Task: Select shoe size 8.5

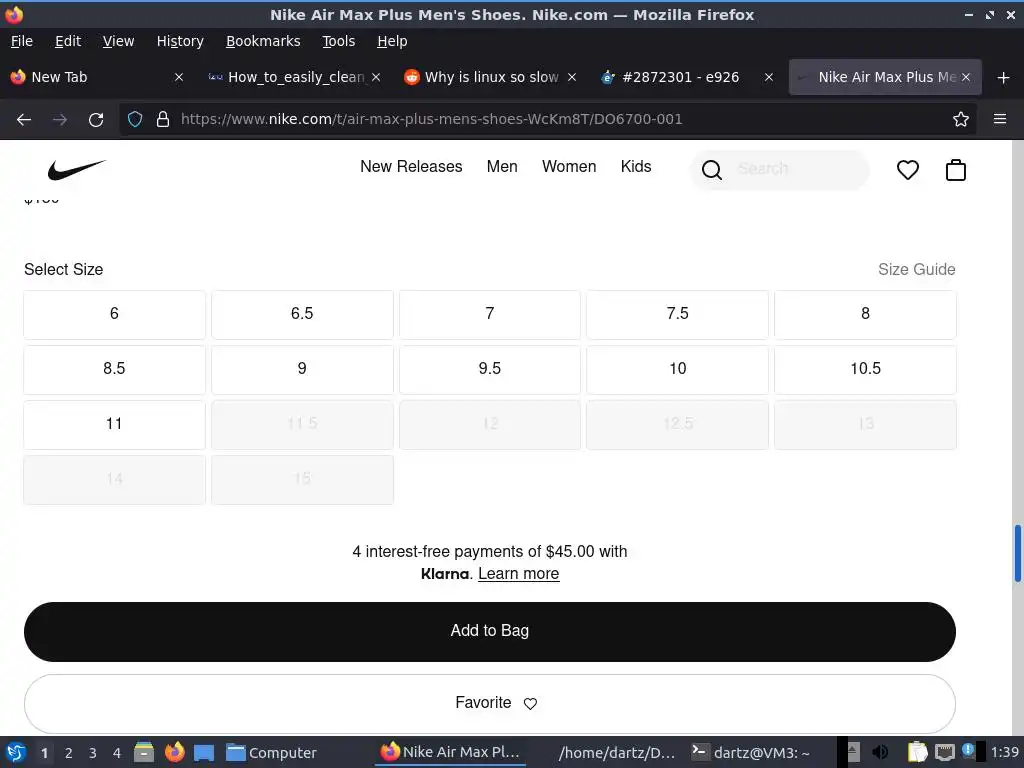Action: pos(114,369)
